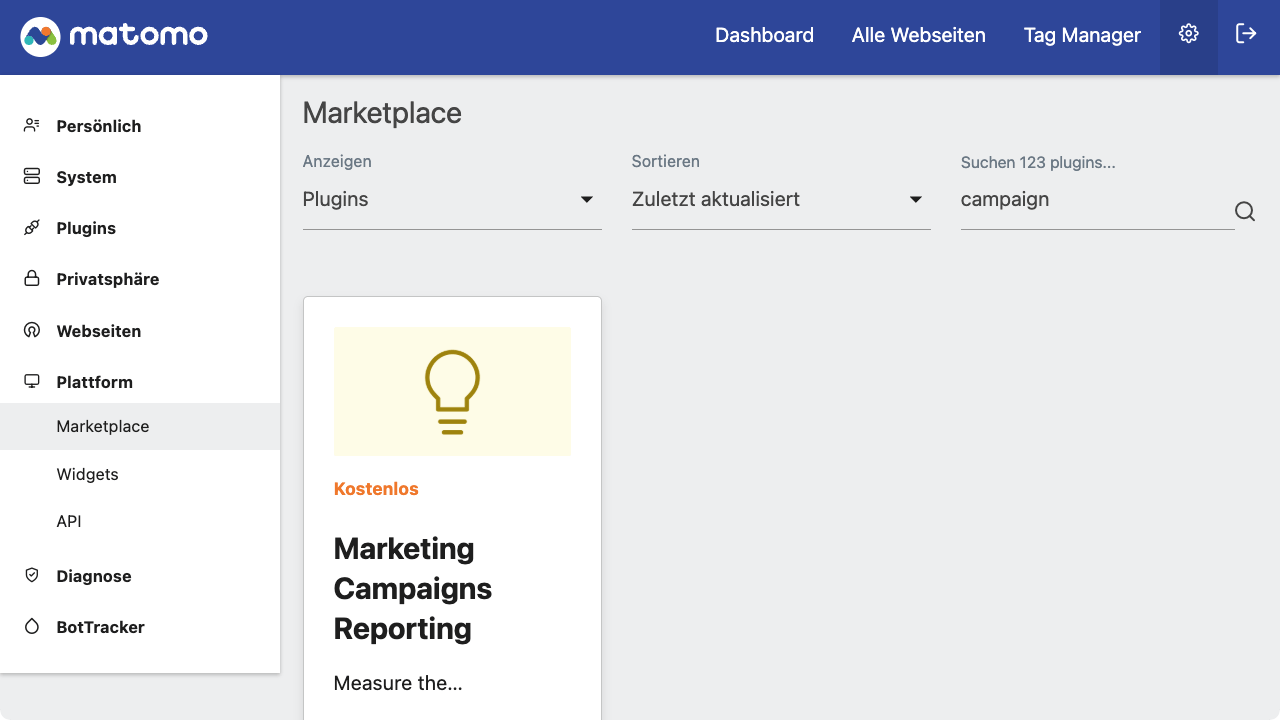The image size is (1280, 720).
Task: Go to Dashboard in top navigation
Action: coord(764,35)
